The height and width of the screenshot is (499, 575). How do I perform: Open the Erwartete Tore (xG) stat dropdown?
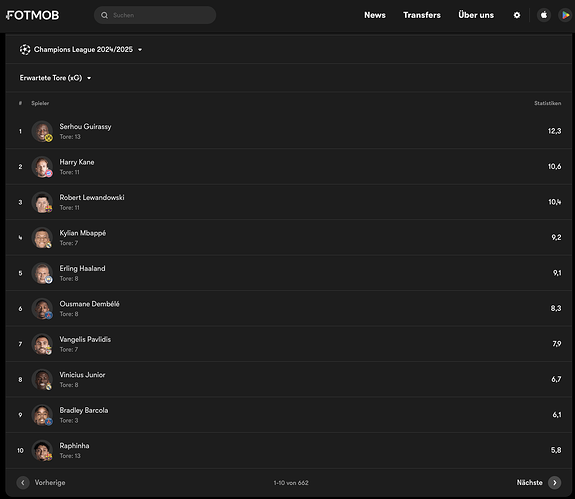click(x=55, y=78)
